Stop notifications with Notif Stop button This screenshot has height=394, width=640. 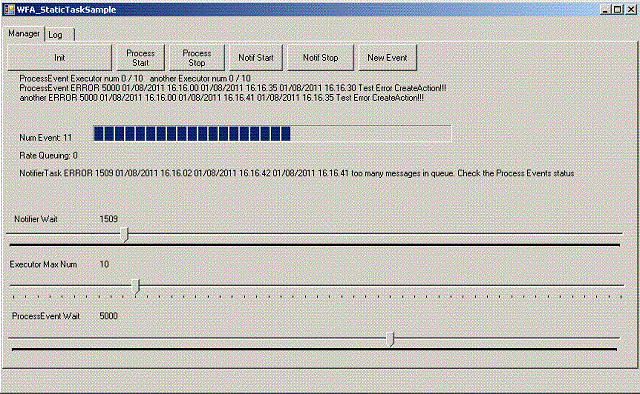tap(320, 58)
